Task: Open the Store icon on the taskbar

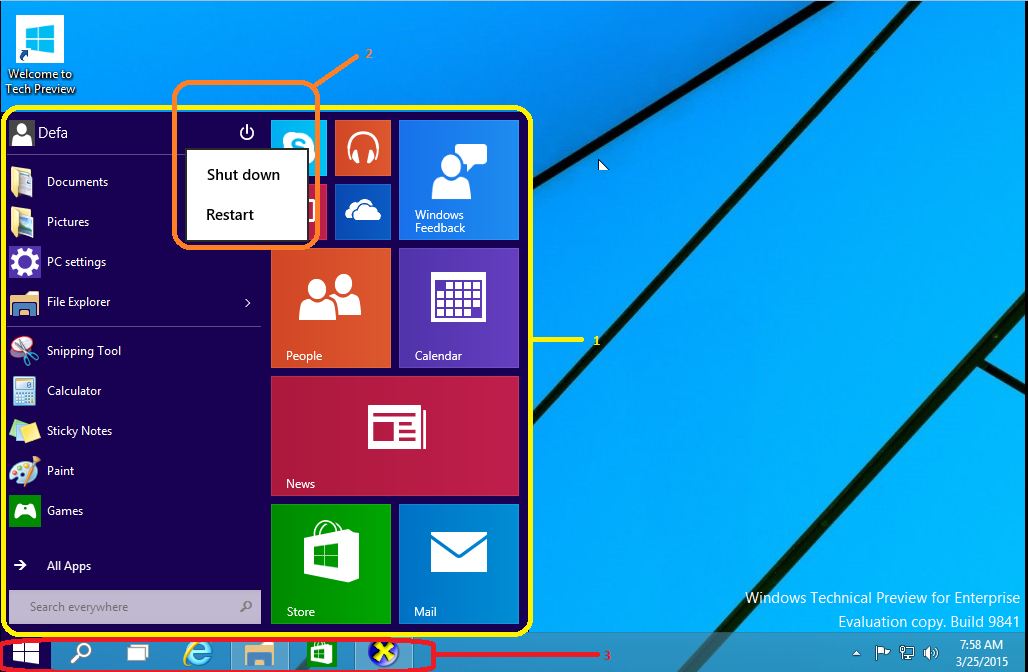Action: pos(320,654)
